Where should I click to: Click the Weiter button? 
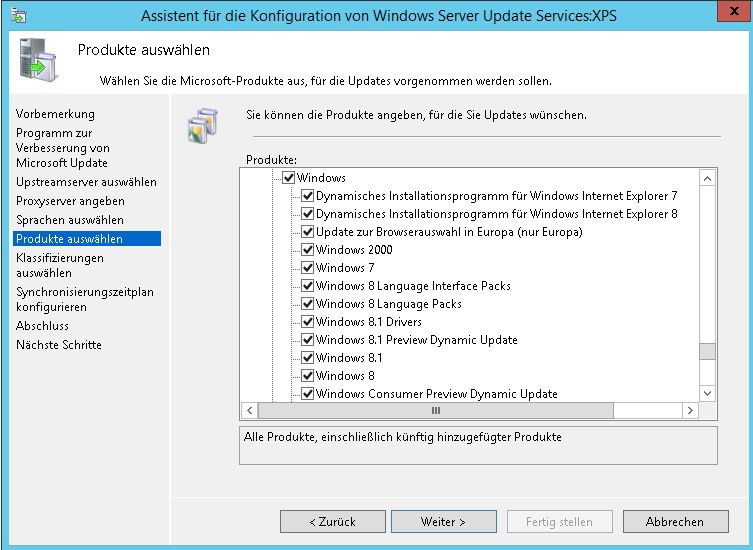click(x=443, y=522)
